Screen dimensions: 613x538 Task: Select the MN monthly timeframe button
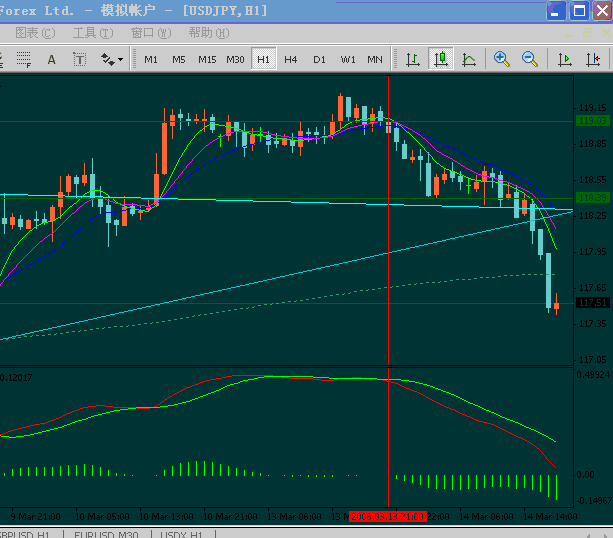375,59
